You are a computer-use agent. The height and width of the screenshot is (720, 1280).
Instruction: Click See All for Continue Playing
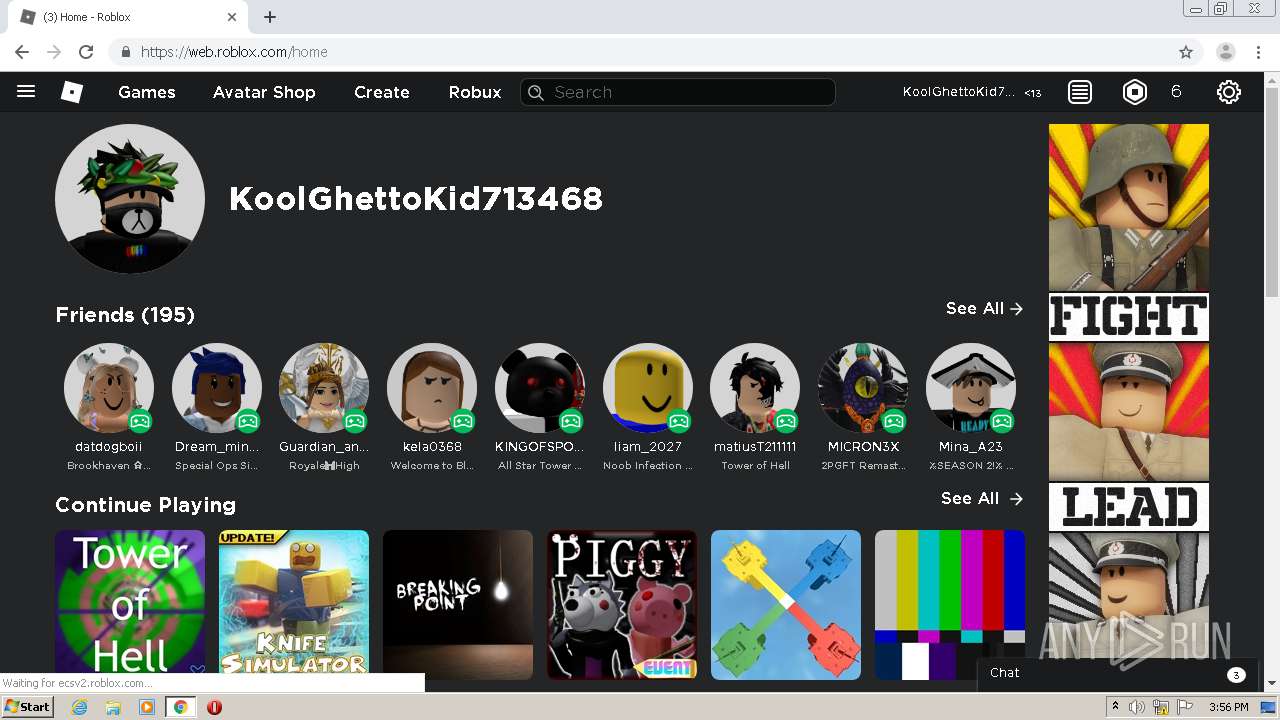pyautogui.click(x=982, y=498)
